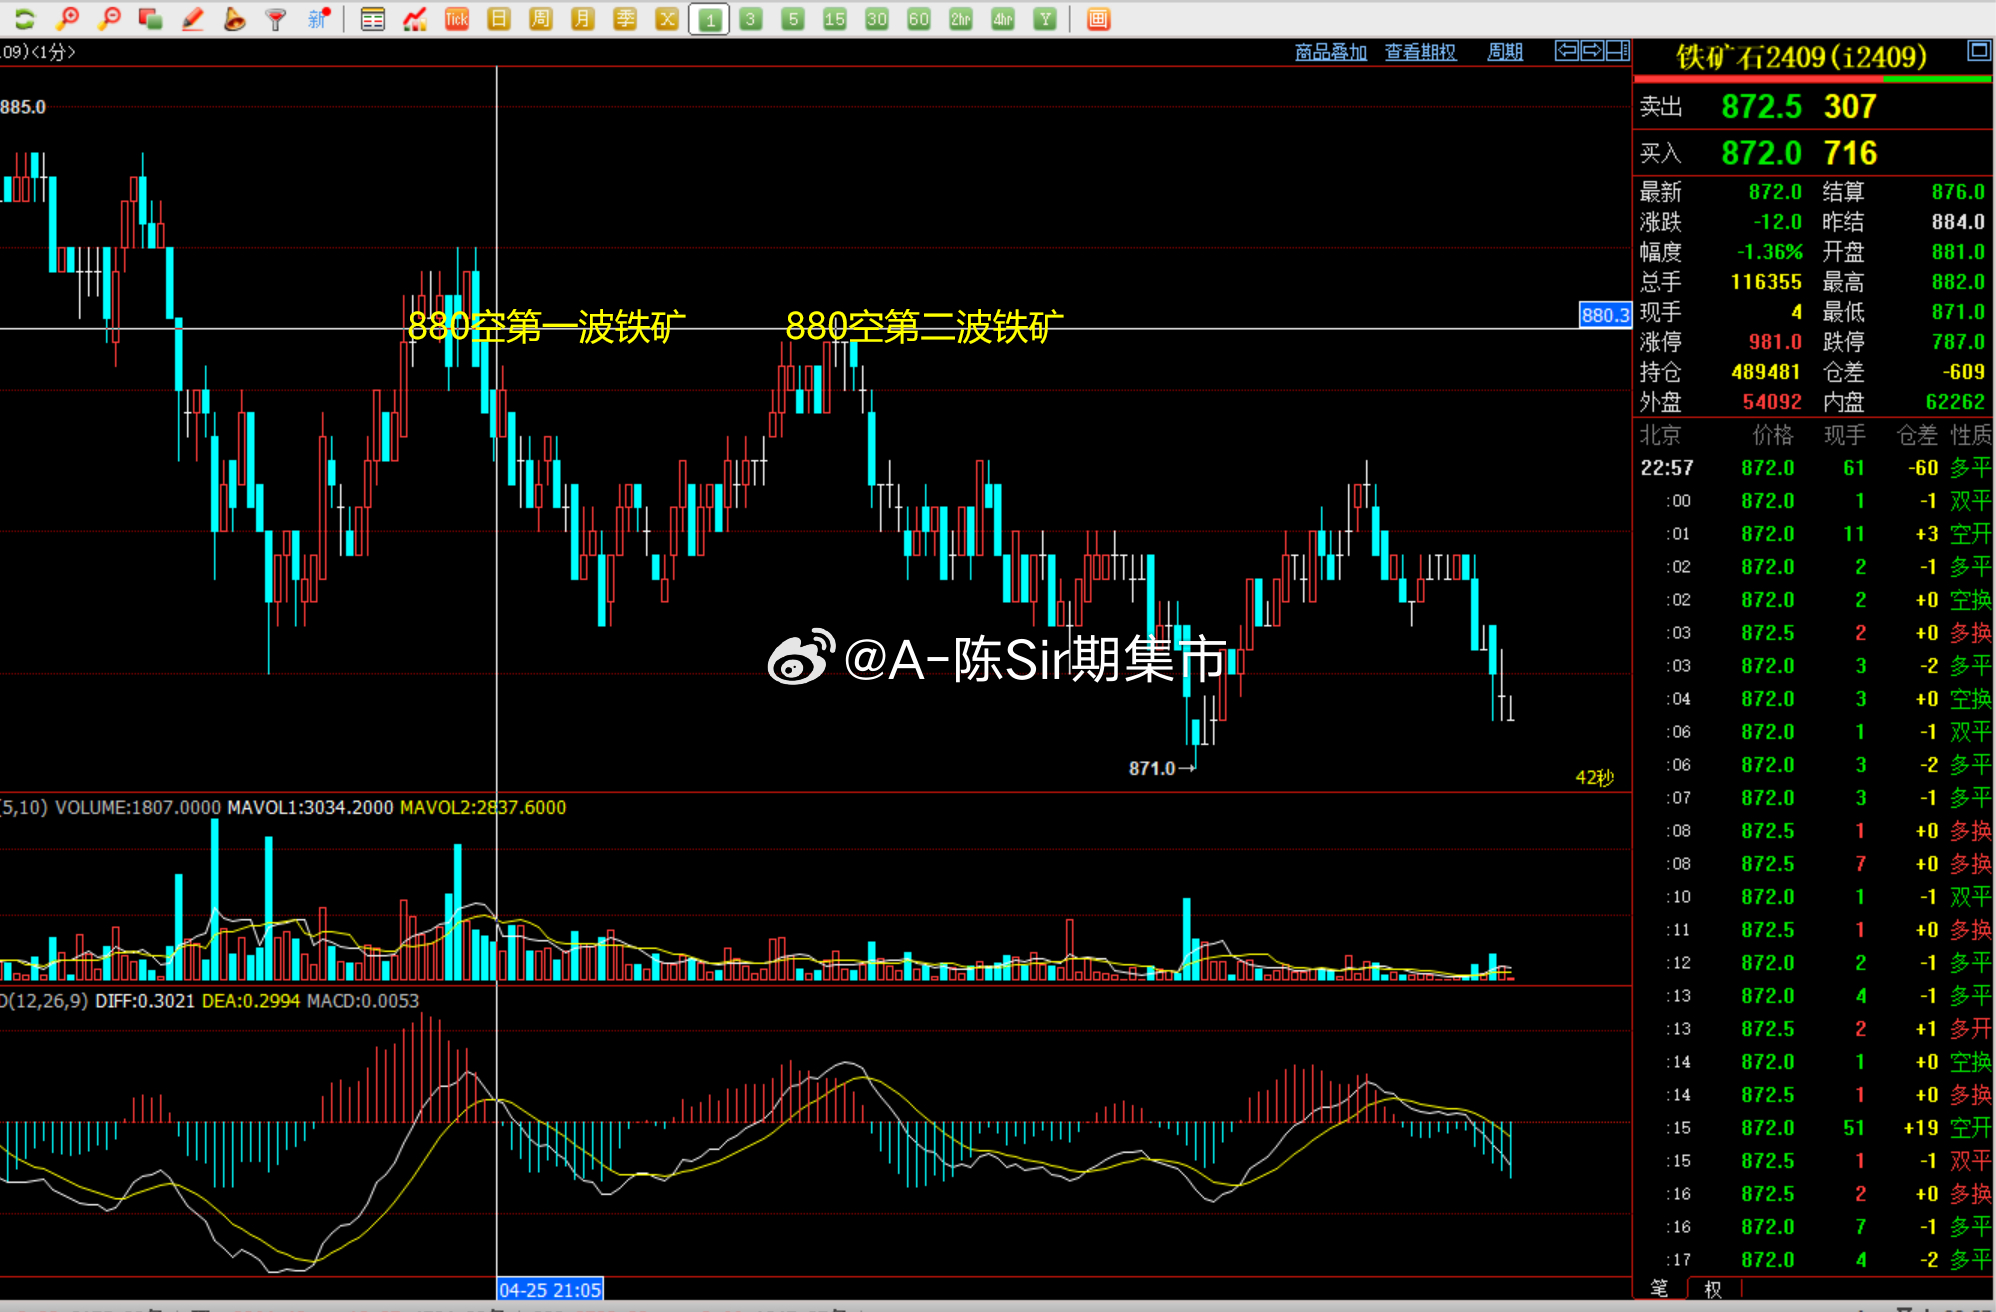Select the 1-minute period button

709,19
